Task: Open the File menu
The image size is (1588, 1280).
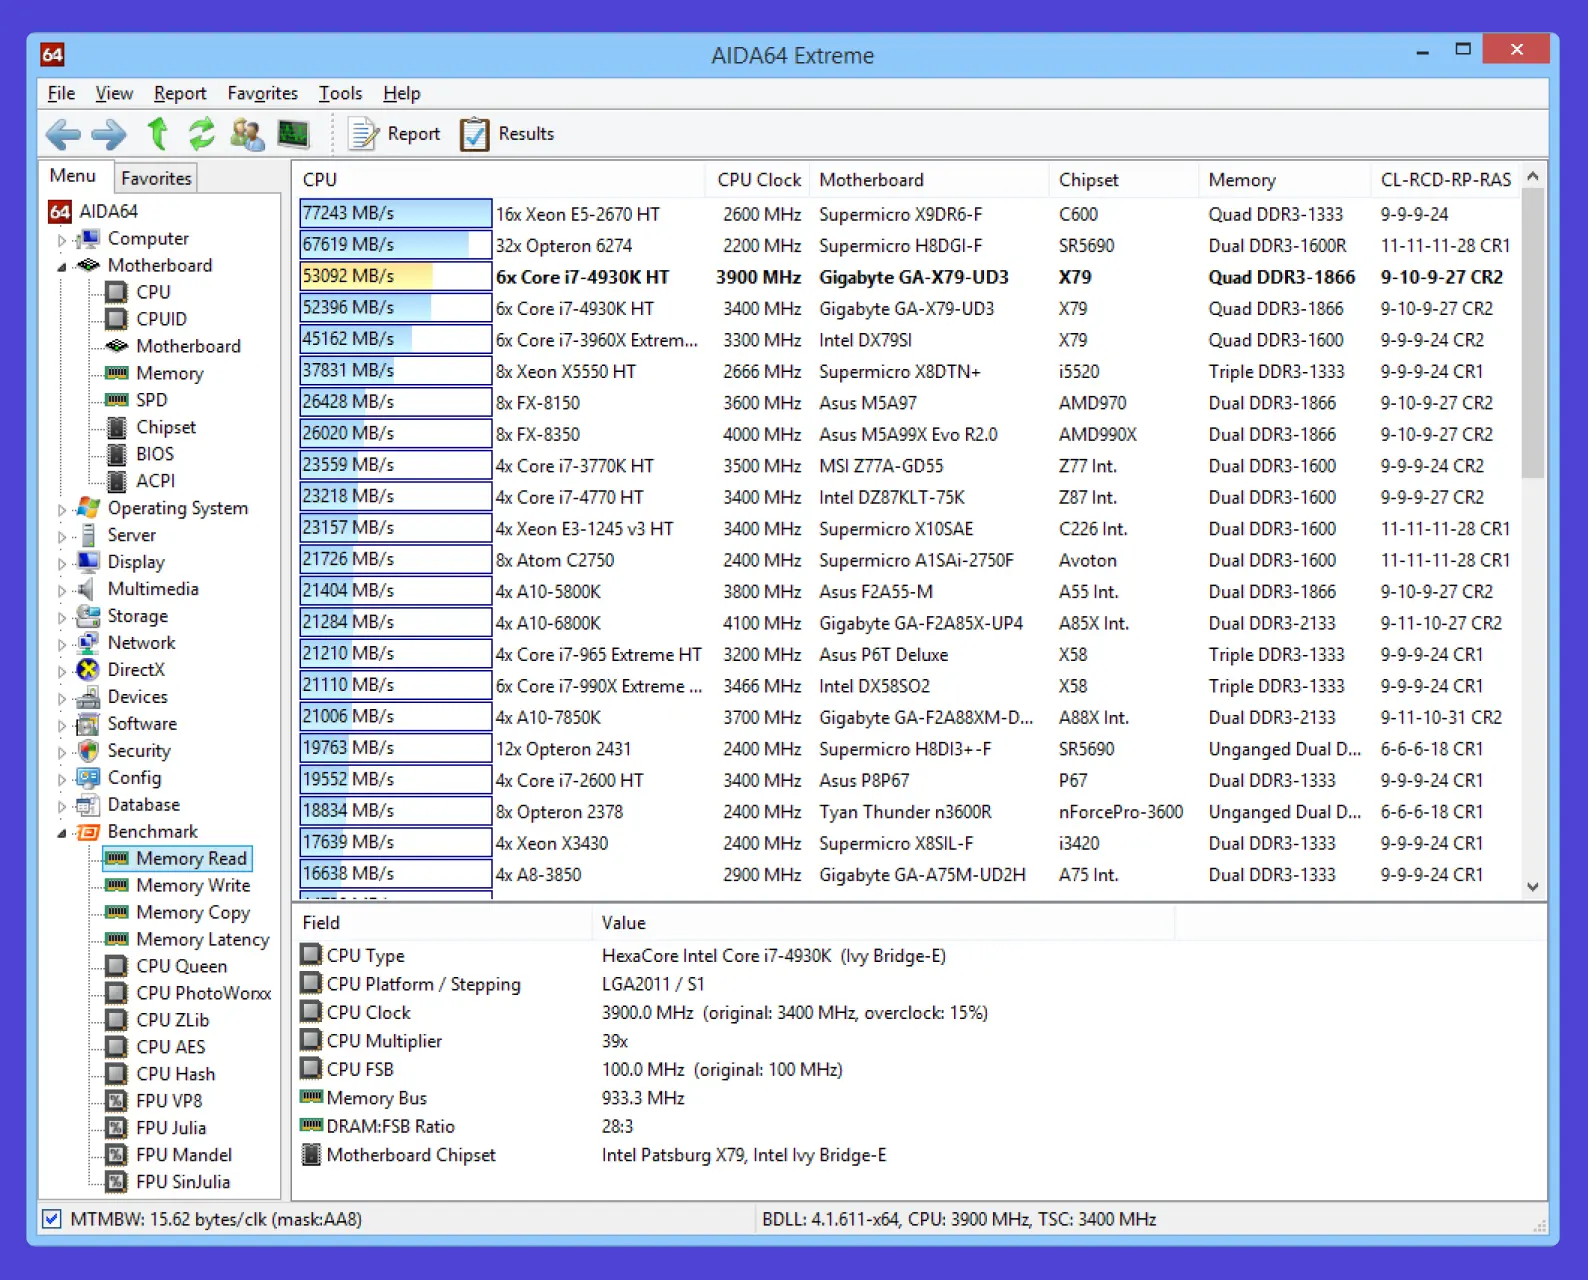Action: [61, 93]
